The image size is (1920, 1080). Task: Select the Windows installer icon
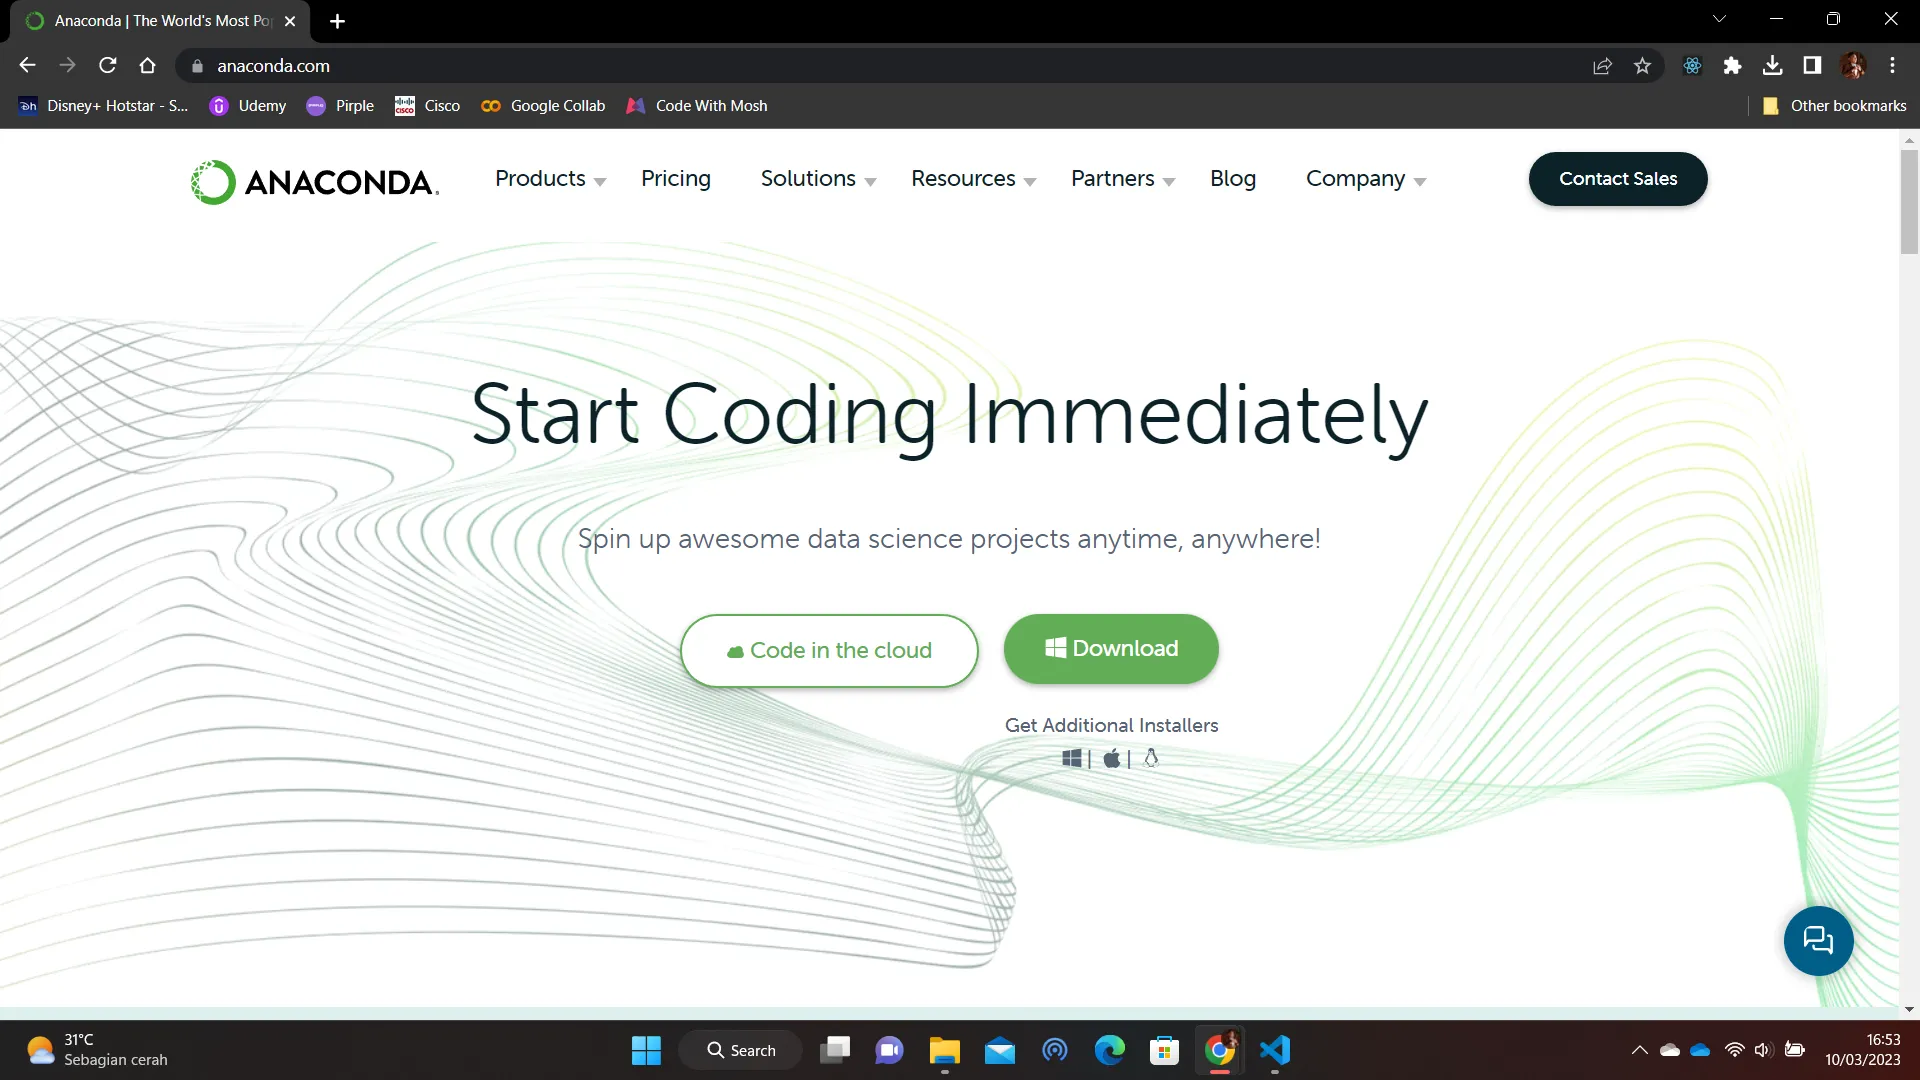(x=1072, y=759)
